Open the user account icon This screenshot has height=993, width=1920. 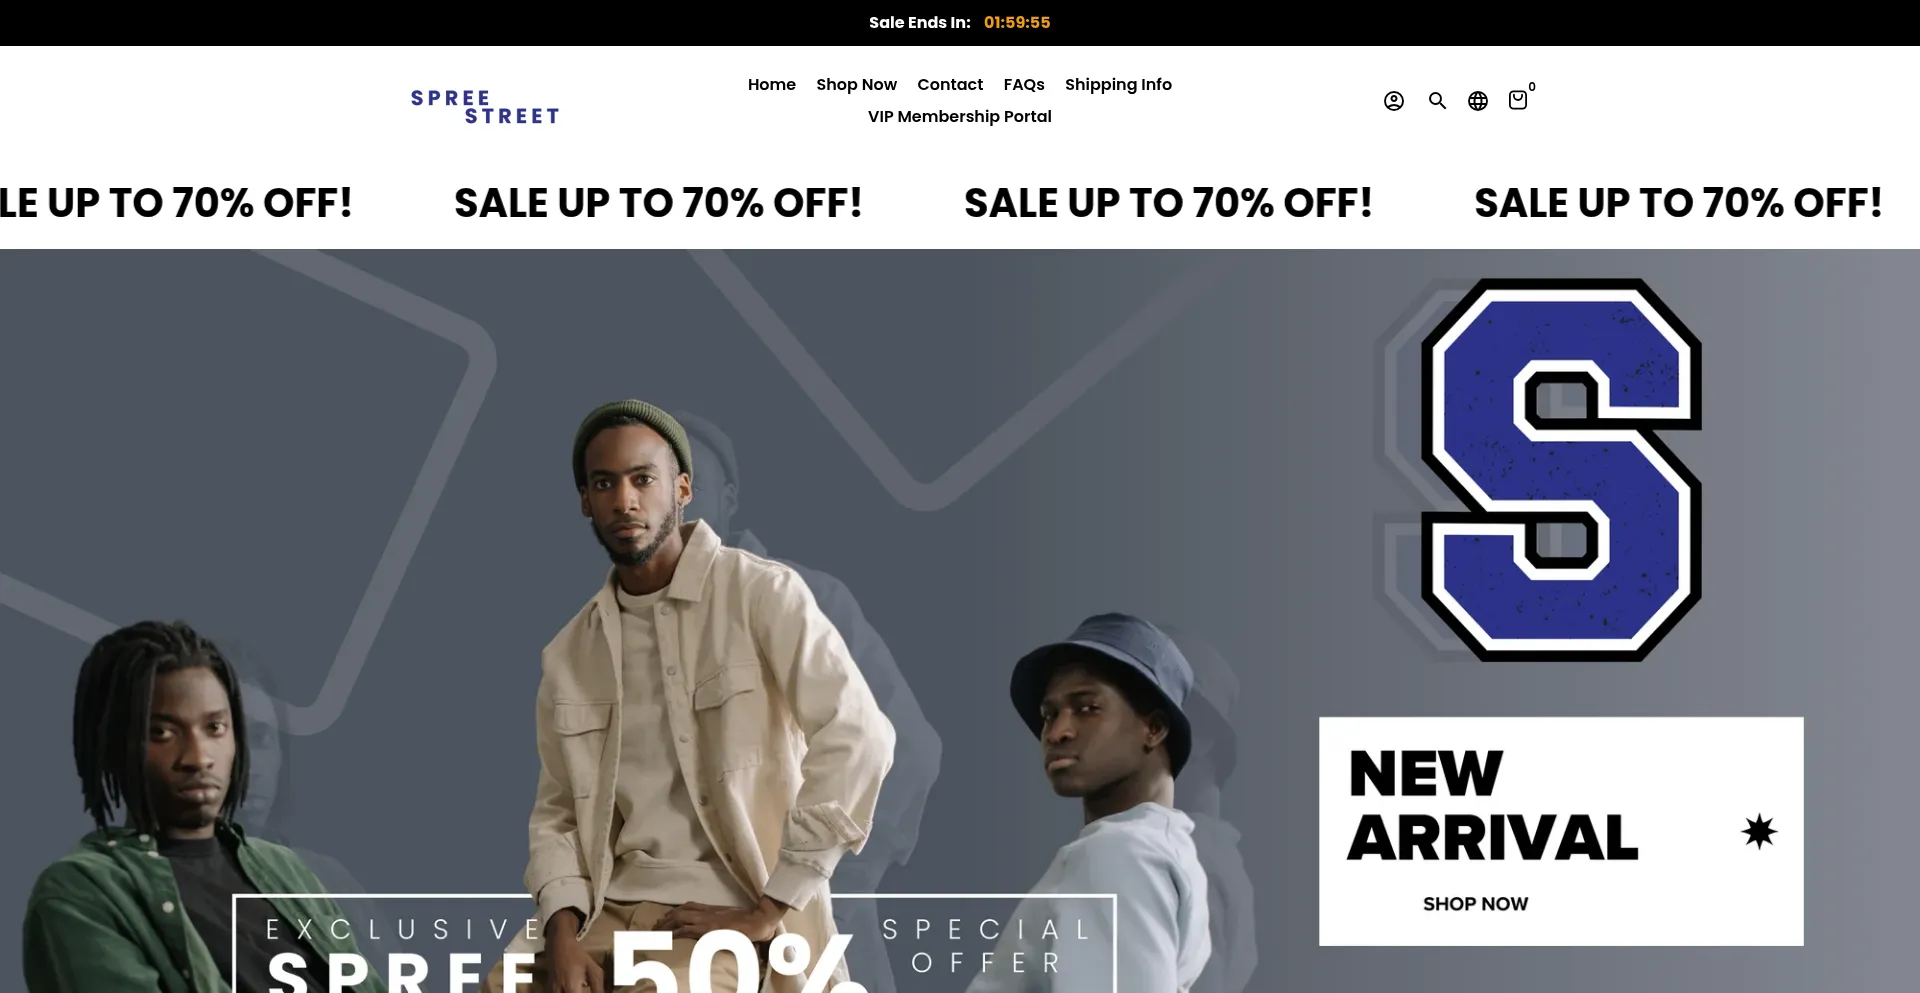pyautogui.click(x=1393, y=101)
